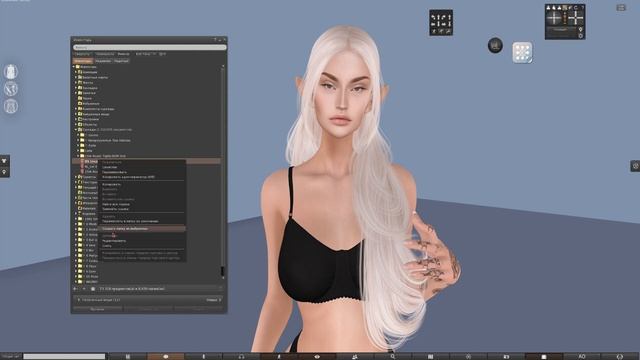Image resolution: width=640 pixels, height=360 pixels.
Task: Click the camera zoom slider
Action: [x=565, y=18]
